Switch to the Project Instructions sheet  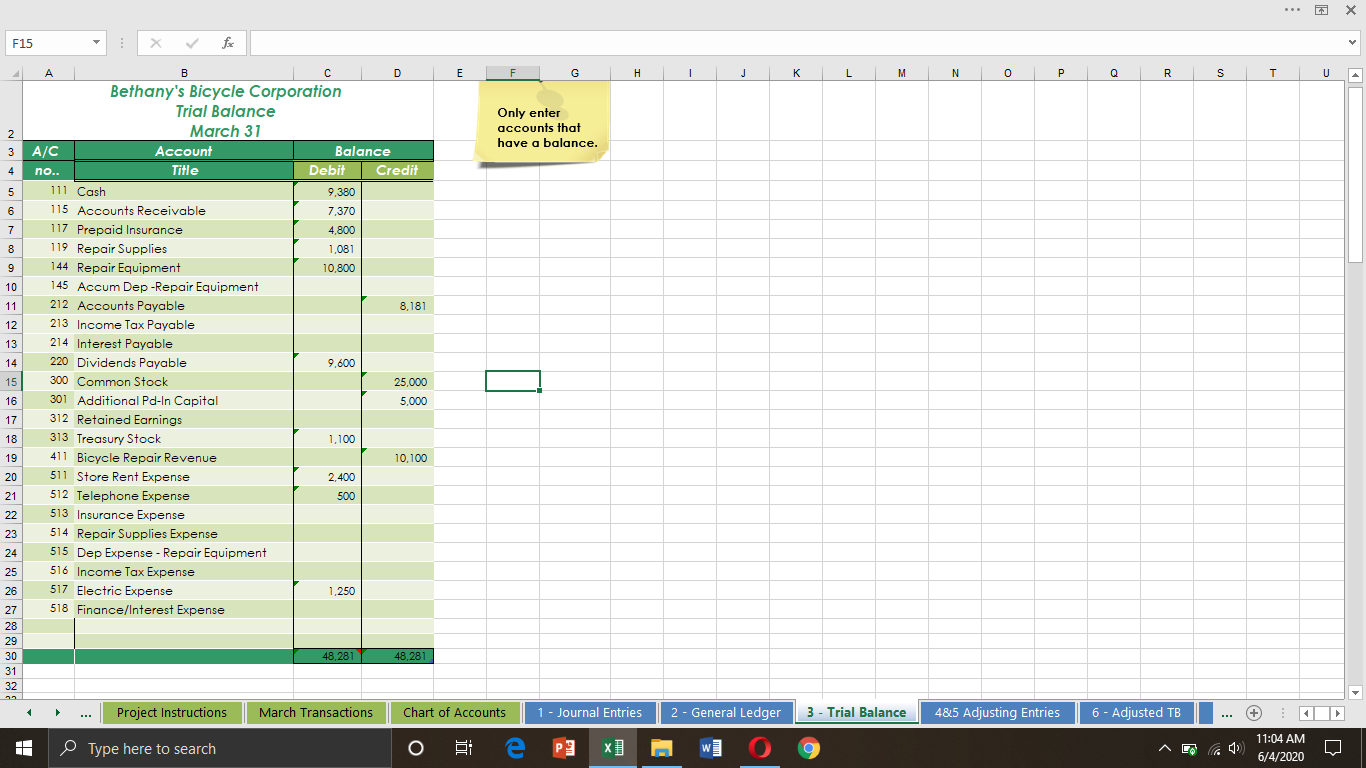[x=172, y=713]
